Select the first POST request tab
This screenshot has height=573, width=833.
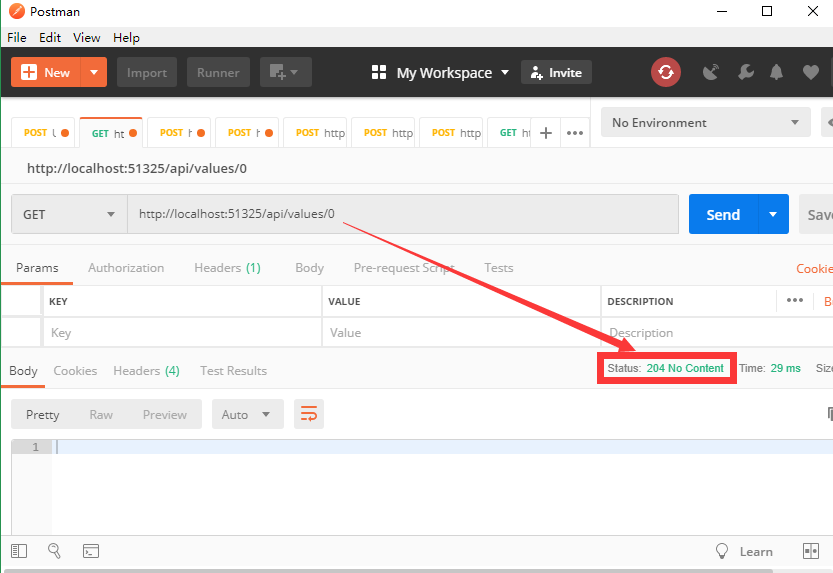pos(45,133)
